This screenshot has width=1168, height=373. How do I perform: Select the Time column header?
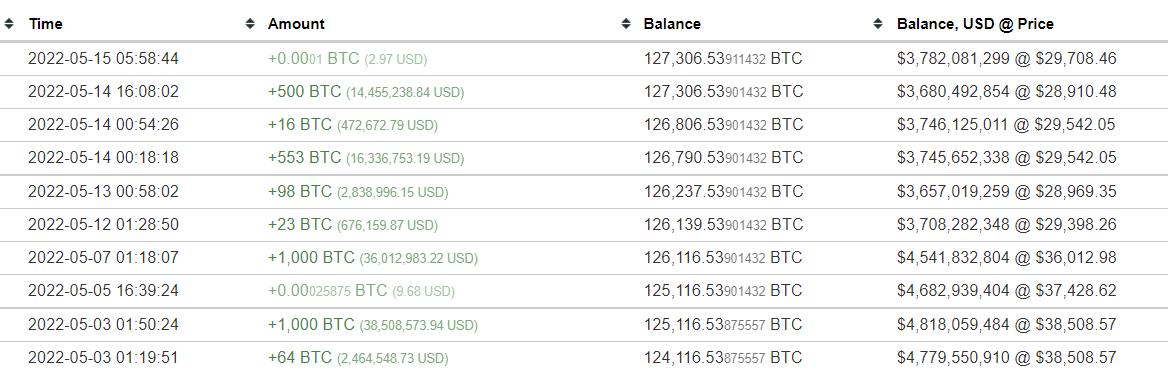point(45,24)
